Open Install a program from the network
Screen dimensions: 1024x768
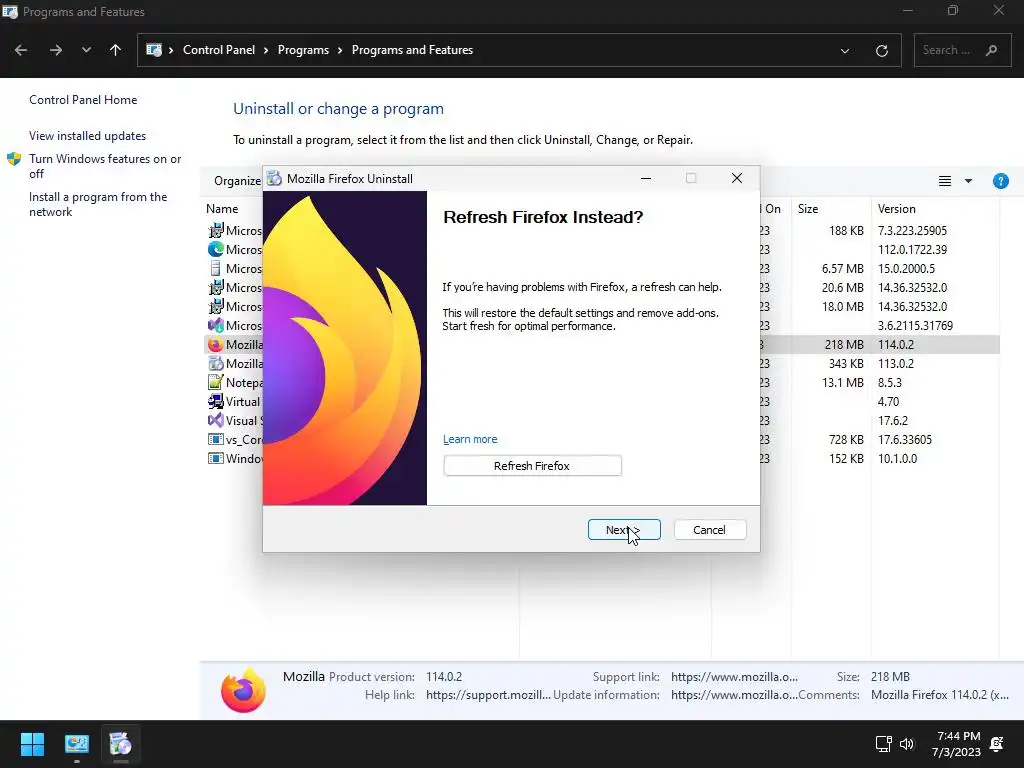98,204
